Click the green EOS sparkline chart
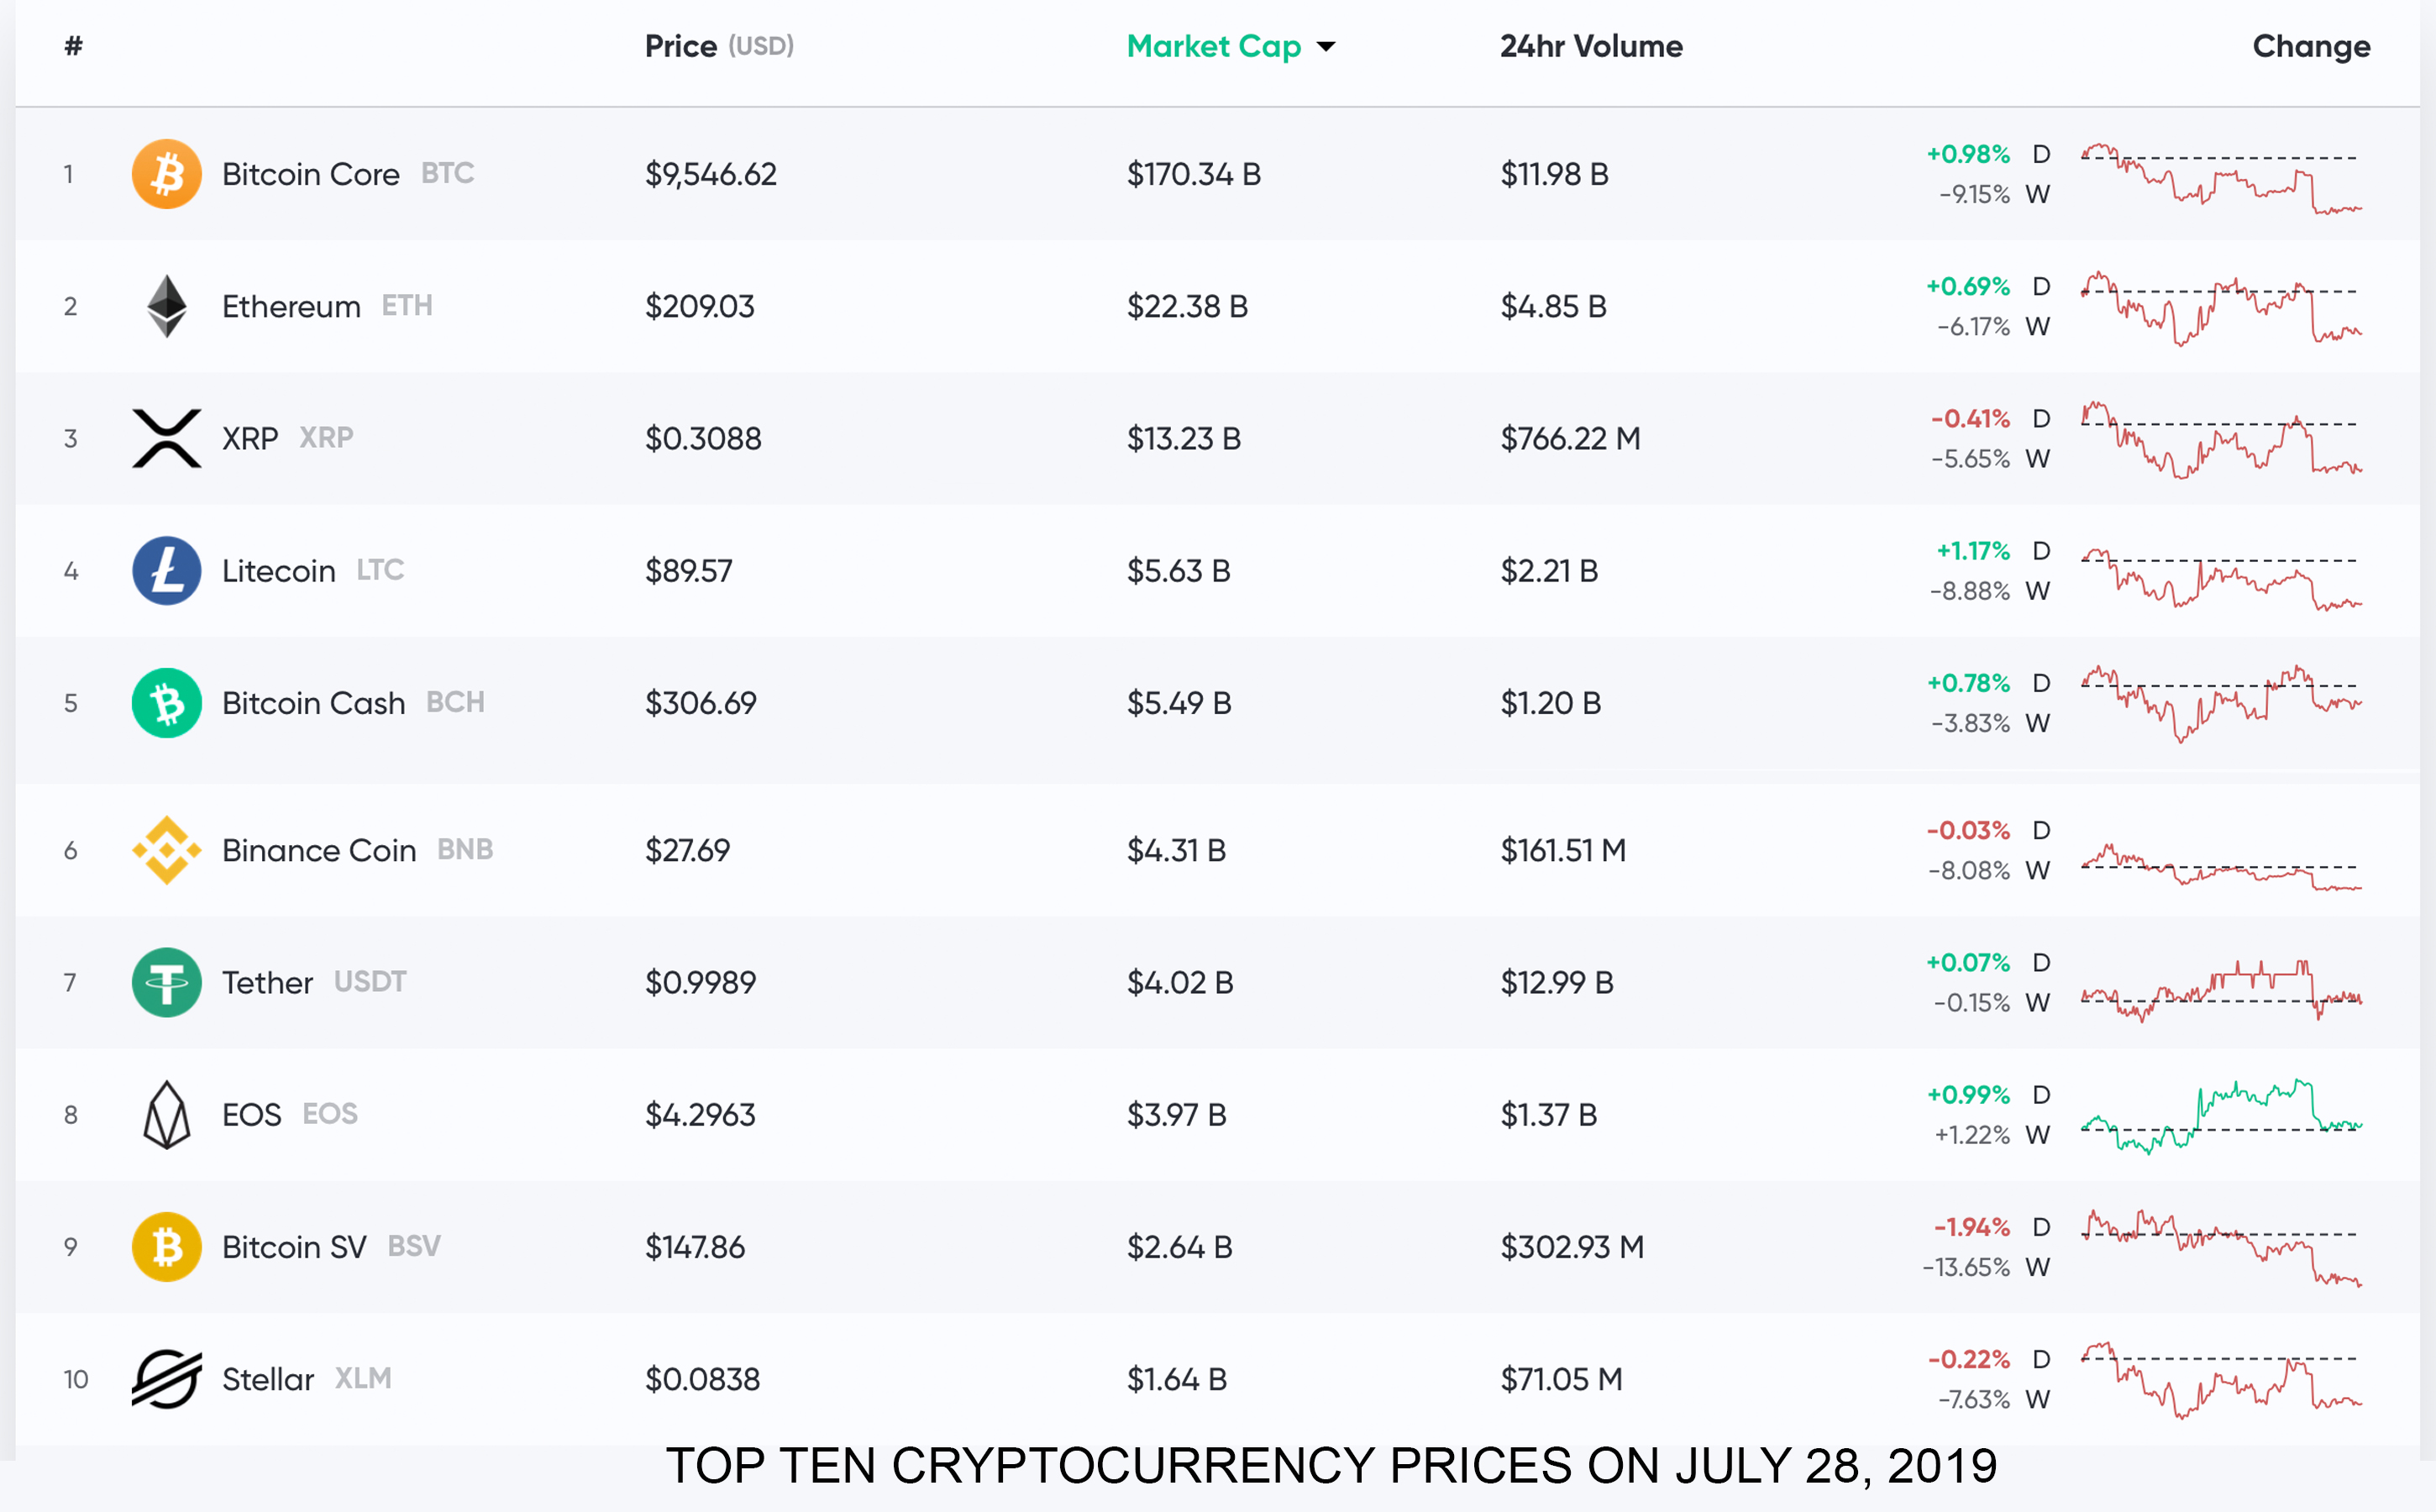2436x1512 pixels. click(2221, 1116)
